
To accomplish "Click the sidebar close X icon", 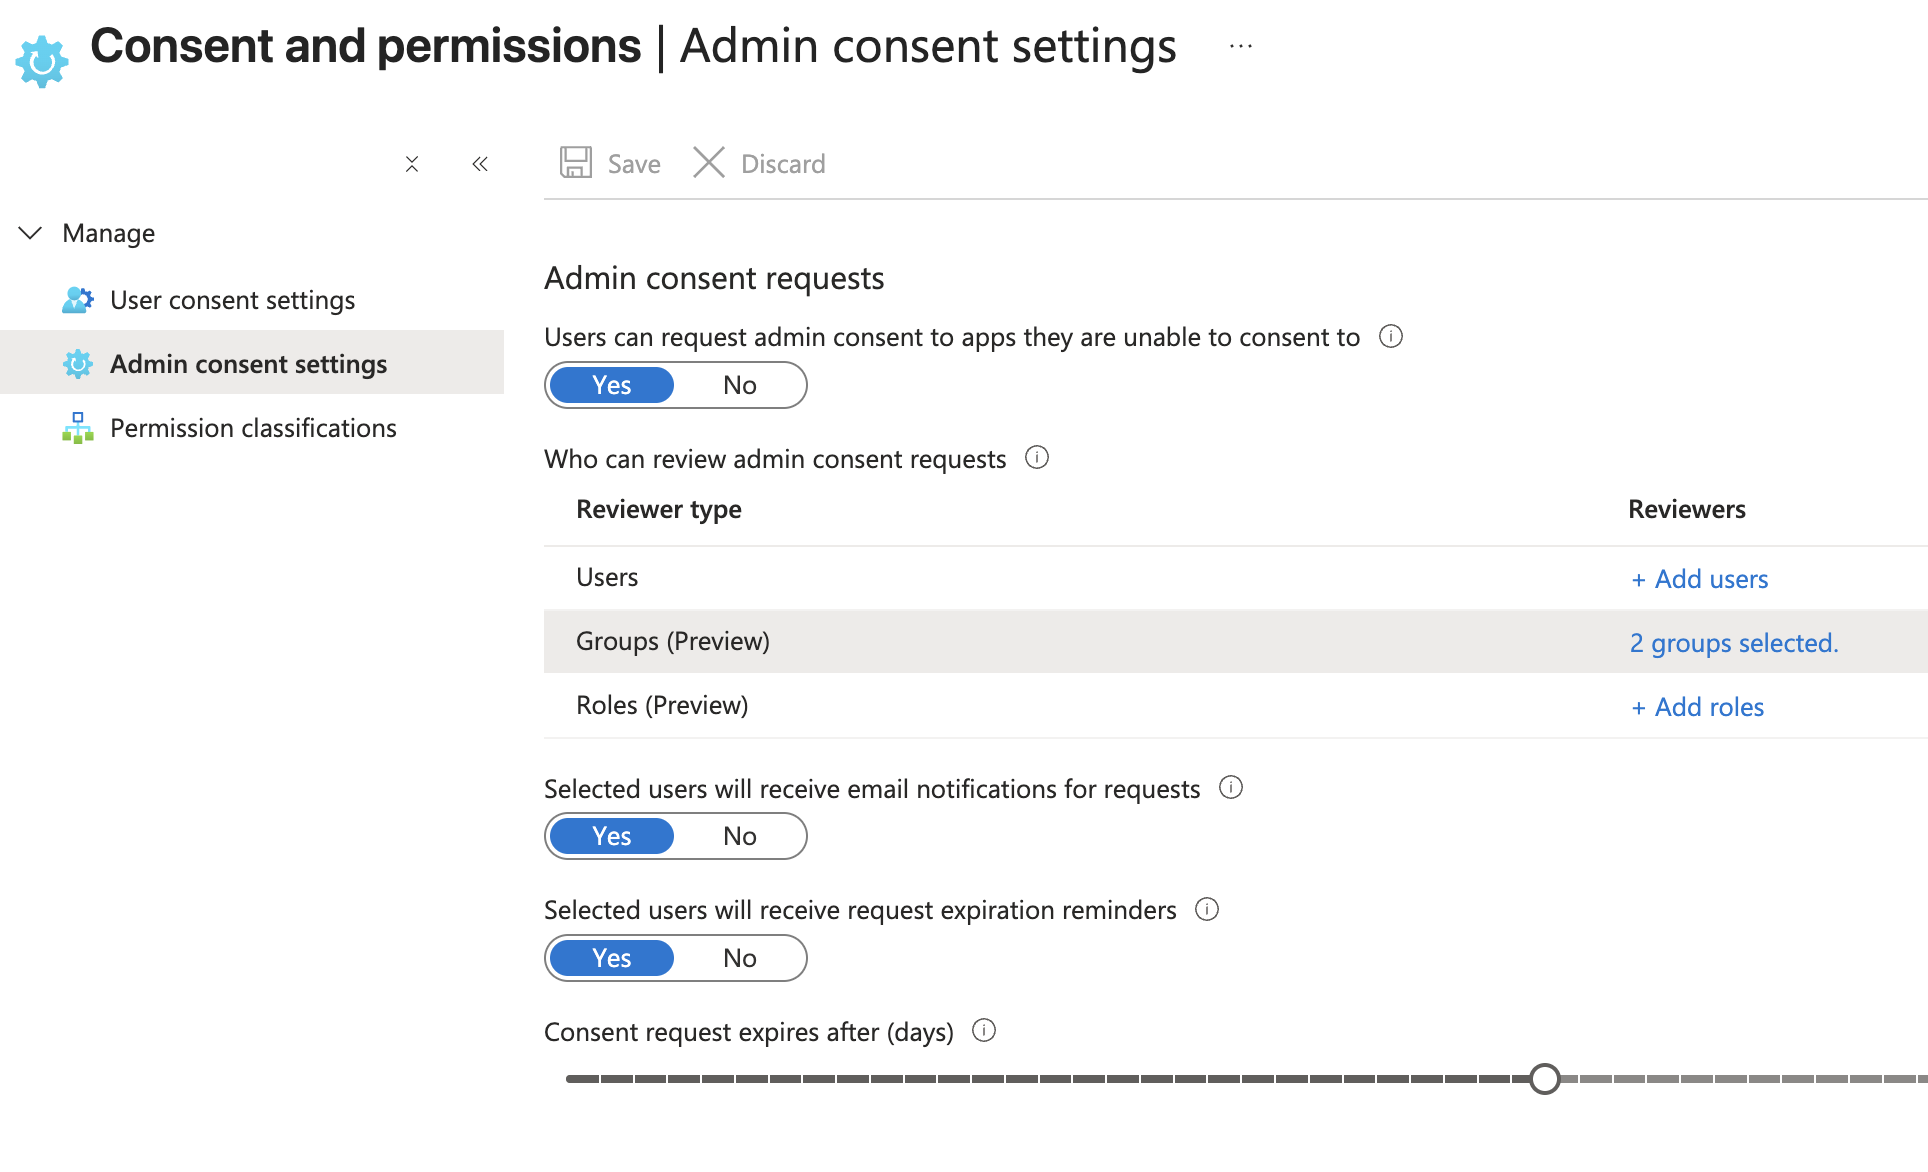I will tap(412, 164).
